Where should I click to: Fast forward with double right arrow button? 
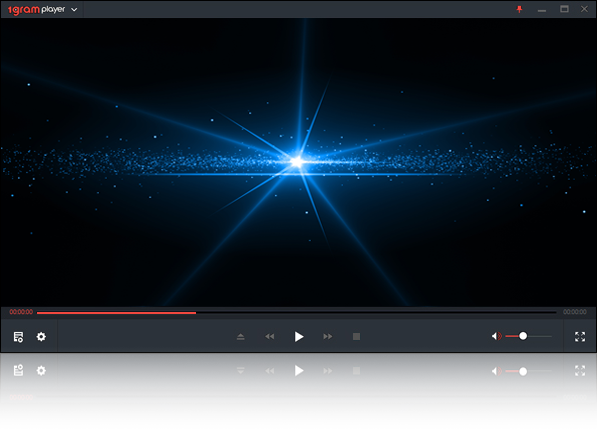coord(327,337)
